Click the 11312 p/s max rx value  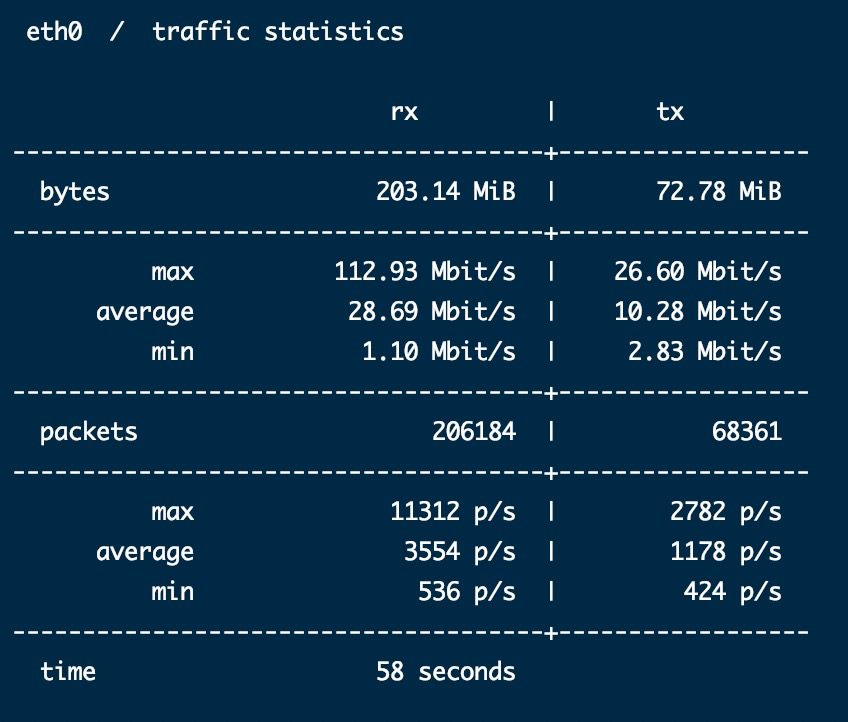[x=453, y=511]
